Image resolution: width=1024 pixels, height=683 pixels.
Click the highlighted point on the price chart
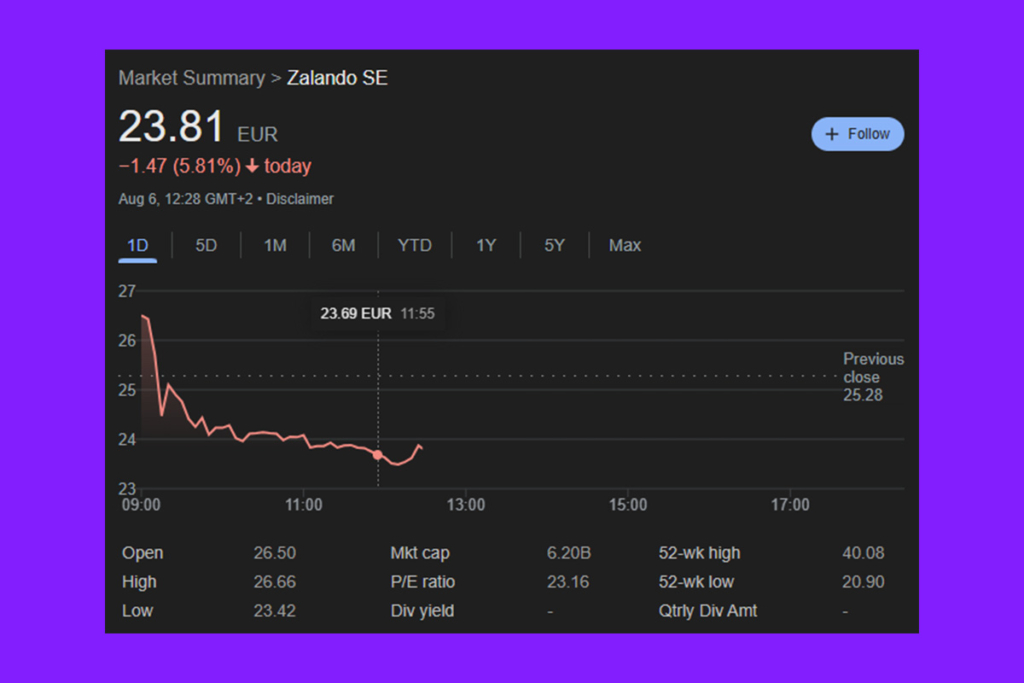click(x=377, y=455)
